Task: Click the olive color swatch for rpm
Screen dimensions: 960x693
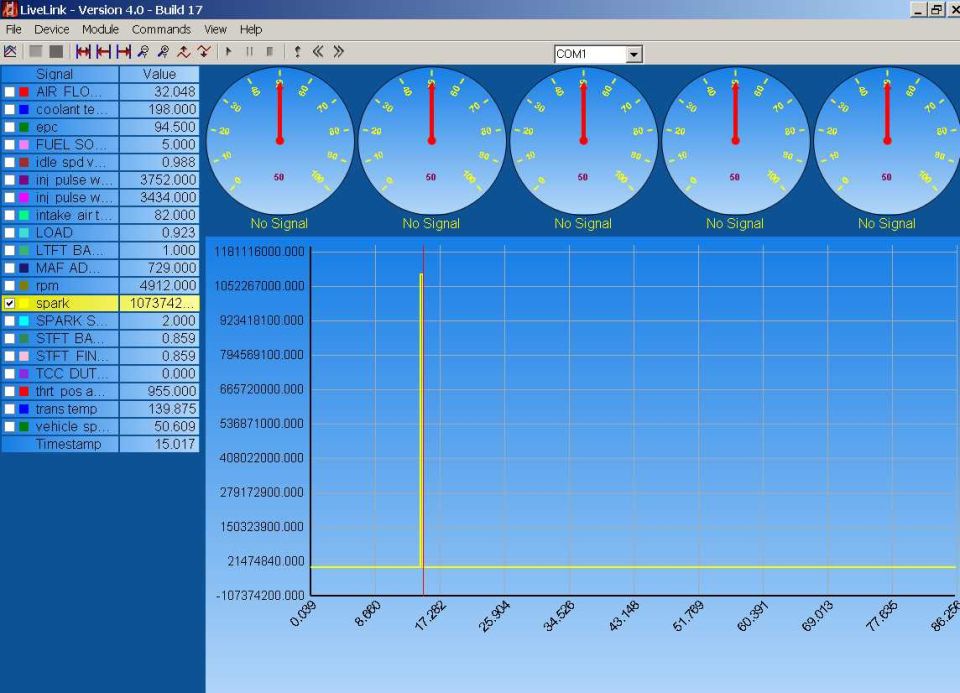Action: 24,286
